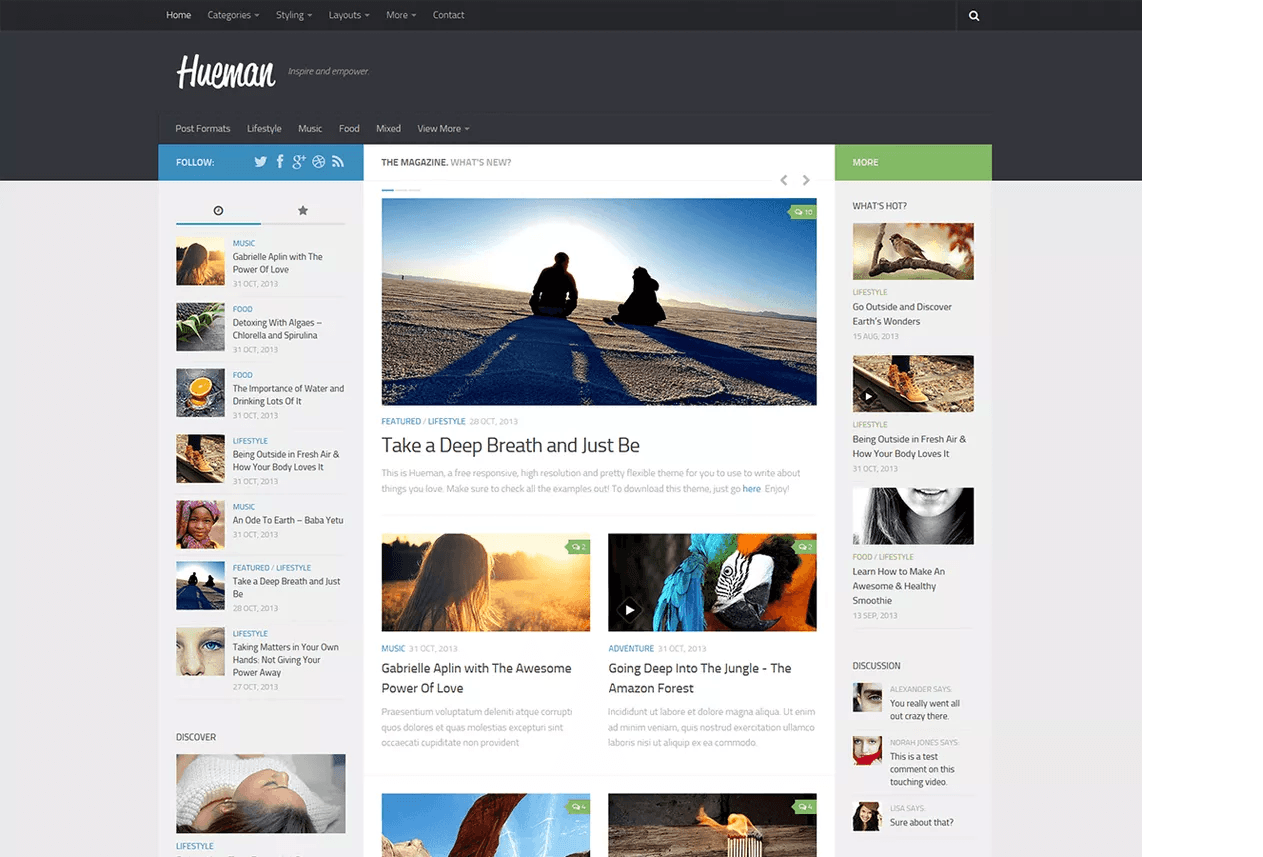
Task: Click the Featured category above main headline
Action: click(x=401, y=422)
